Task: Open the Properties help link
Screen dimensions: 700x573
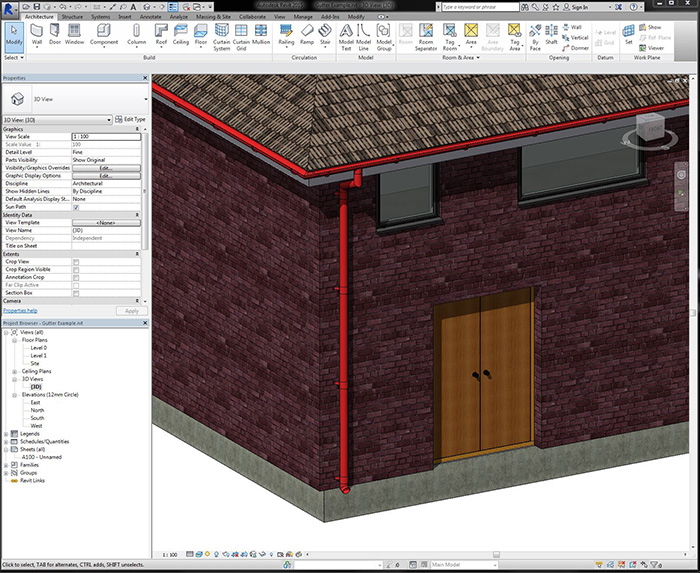Action: [19, 311]
